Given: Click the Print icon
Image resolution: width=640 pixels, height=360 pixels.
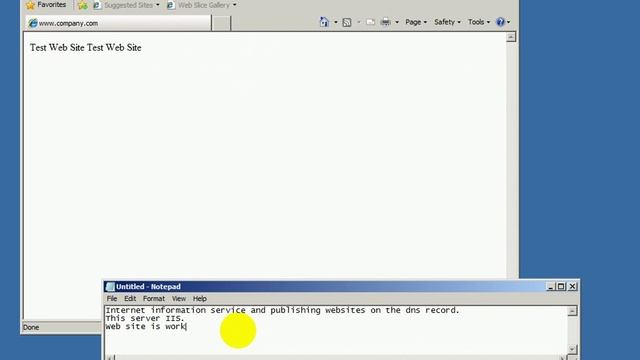Looking at the screenshot, I should pyautogui.click(x=385, y=22).
